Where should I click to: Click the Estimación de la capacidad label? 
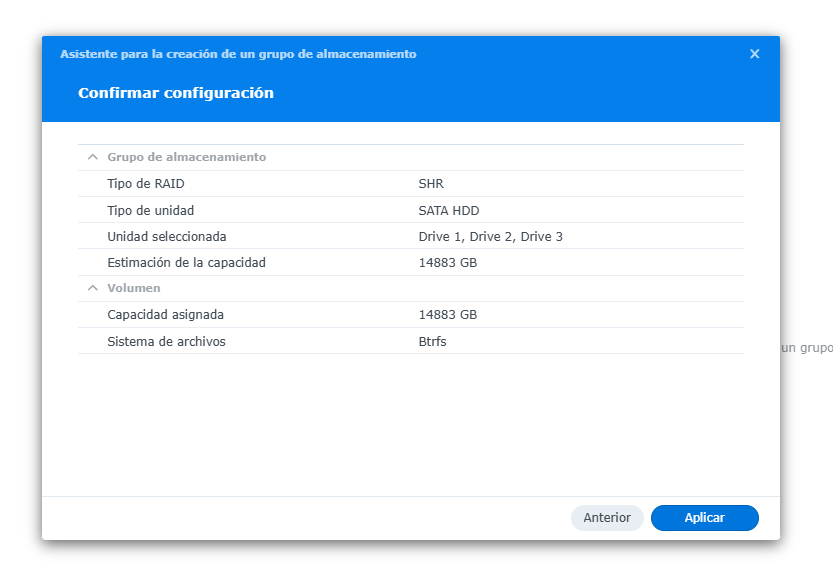186,263
